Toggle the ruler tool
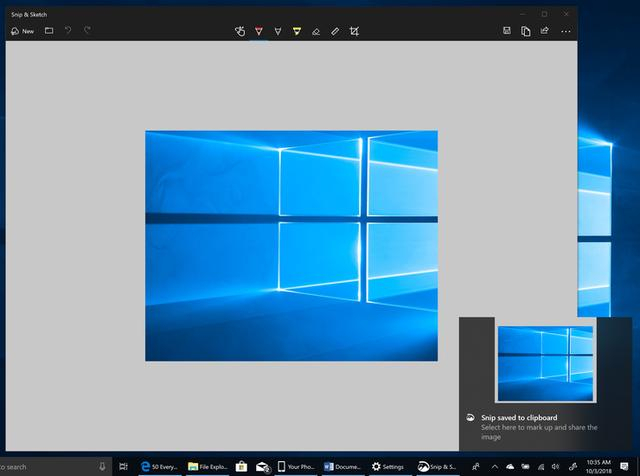Viewport: 640px width, 476px height. point(335,31)
